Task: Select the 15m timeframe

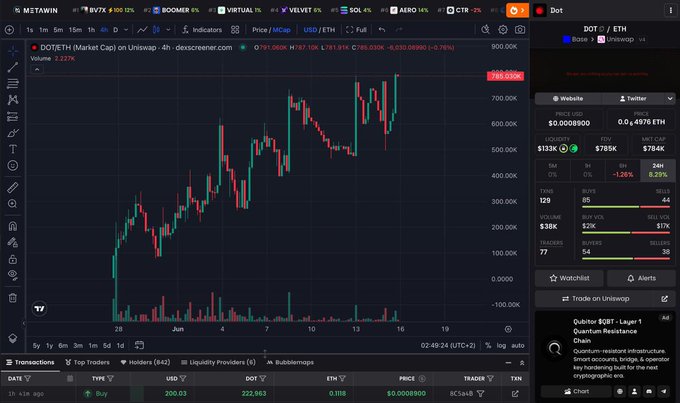Action: (75, 29)
